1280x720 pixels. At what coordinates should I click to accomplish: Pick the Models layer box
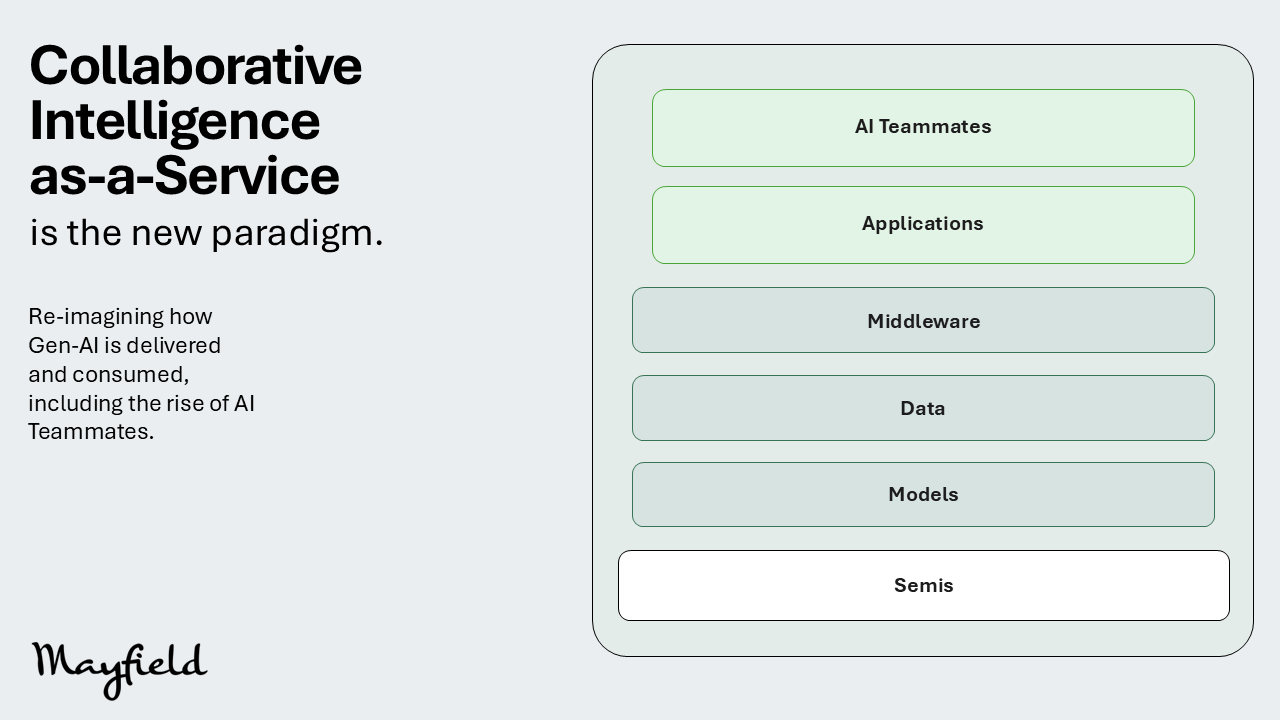click(923, 494)
